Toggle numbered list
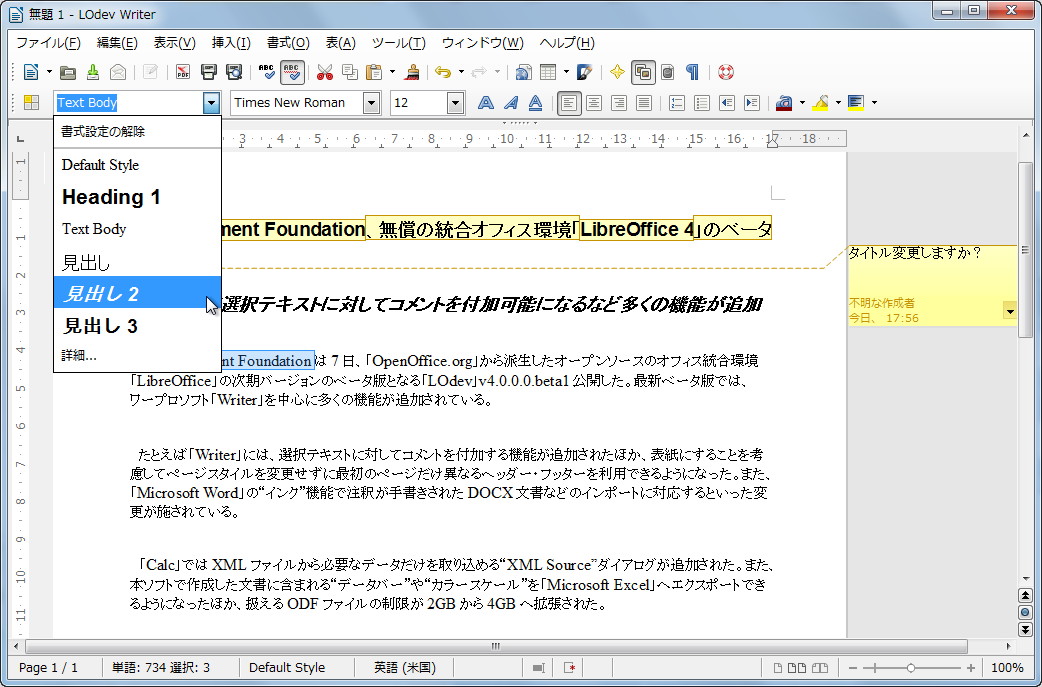Image resolution: width=1042 pixels, height=687 pixels. click(x=677, y=102)
